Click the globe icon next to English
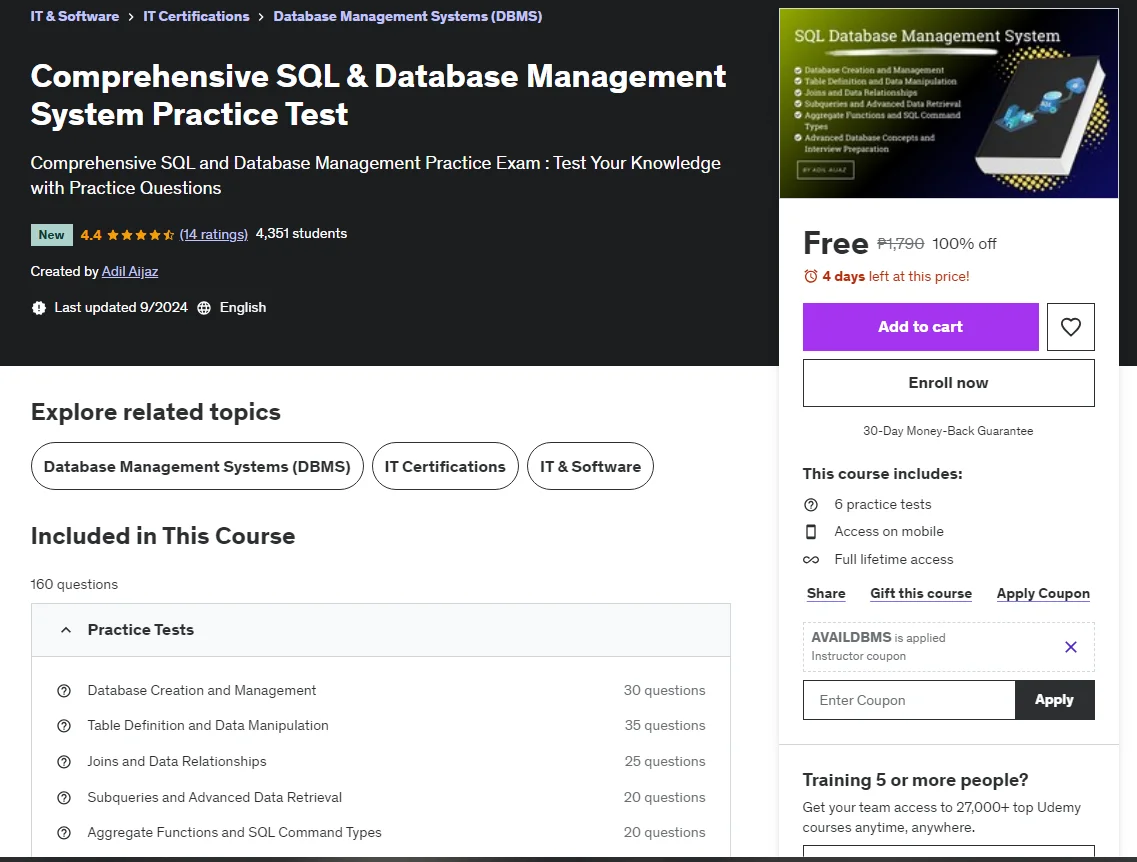Screen dimensions: 1137x862 tap(204, 307)
